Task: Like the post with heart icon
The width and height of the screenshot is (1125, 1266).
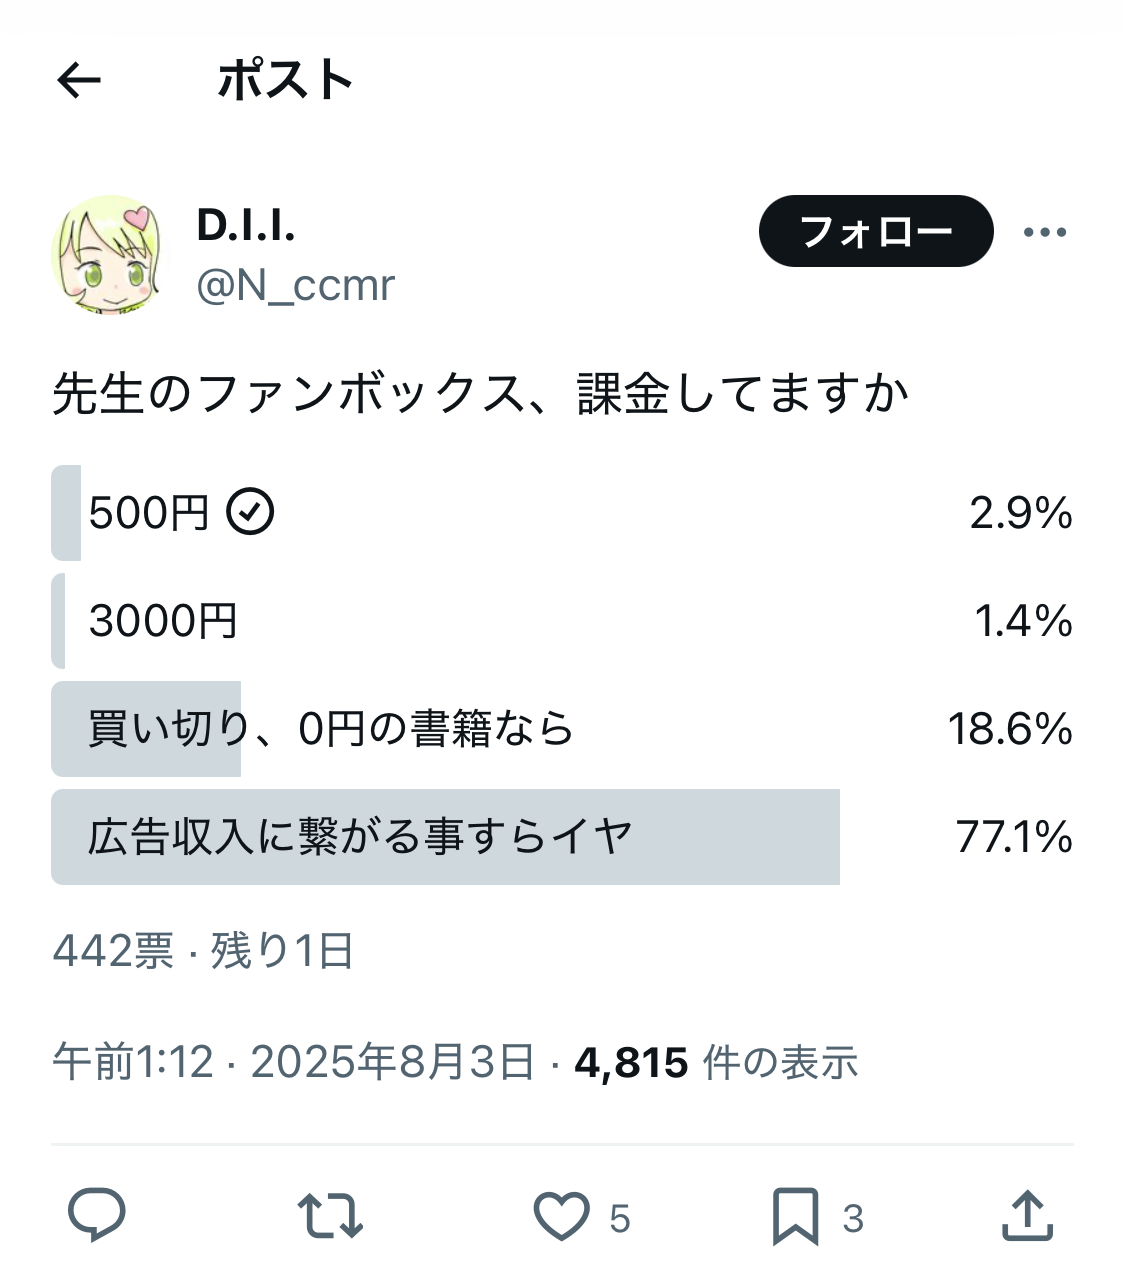Action: coord(561,1217)
